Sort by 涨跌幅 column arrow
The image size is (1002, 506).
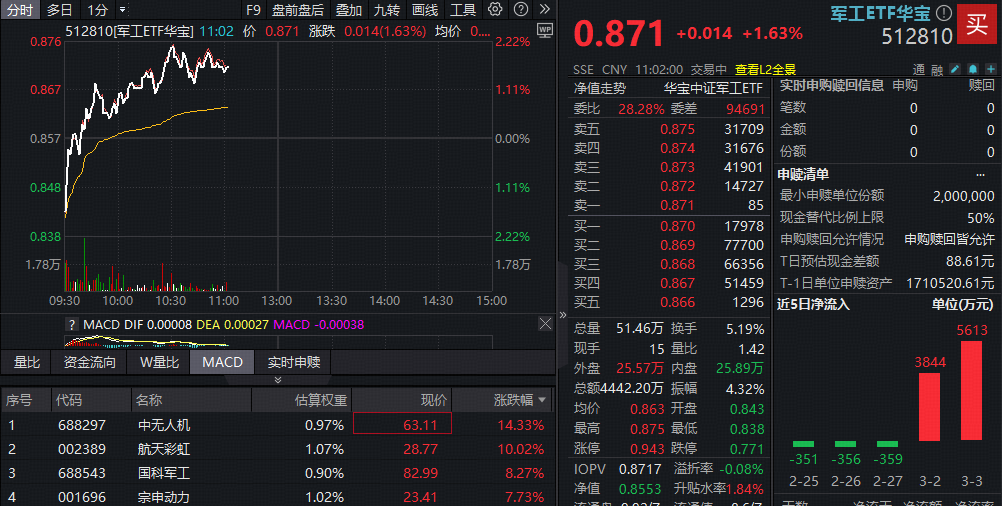click(543, 401)
